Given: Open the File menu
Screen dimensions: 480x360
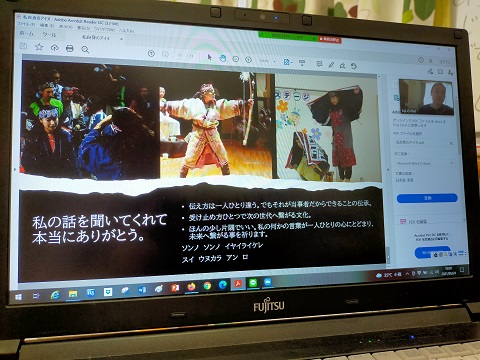Looking at the screenshot, I should pyautogui.click(x=25, y=24).
